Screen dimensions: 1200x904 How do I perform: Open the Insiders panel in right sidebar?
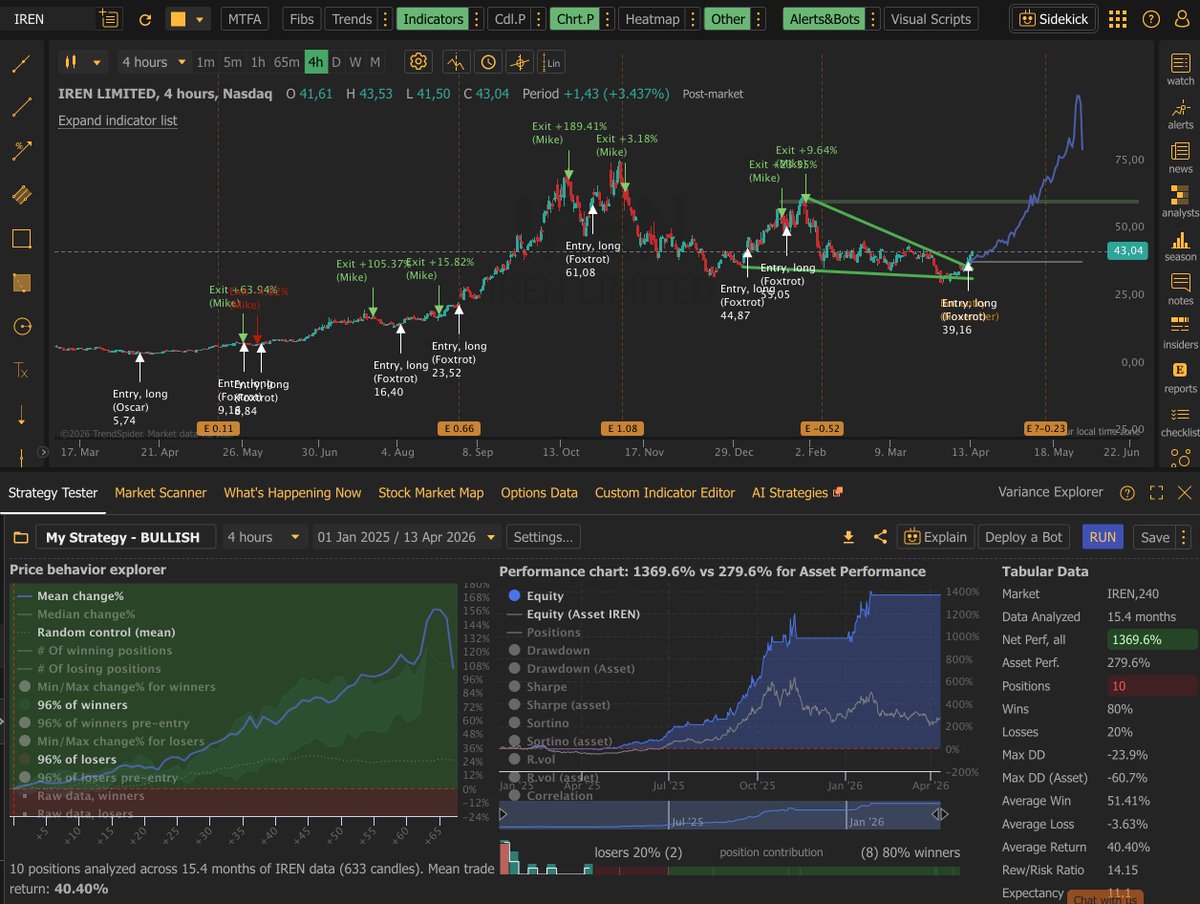click(x=1180, y=330)
